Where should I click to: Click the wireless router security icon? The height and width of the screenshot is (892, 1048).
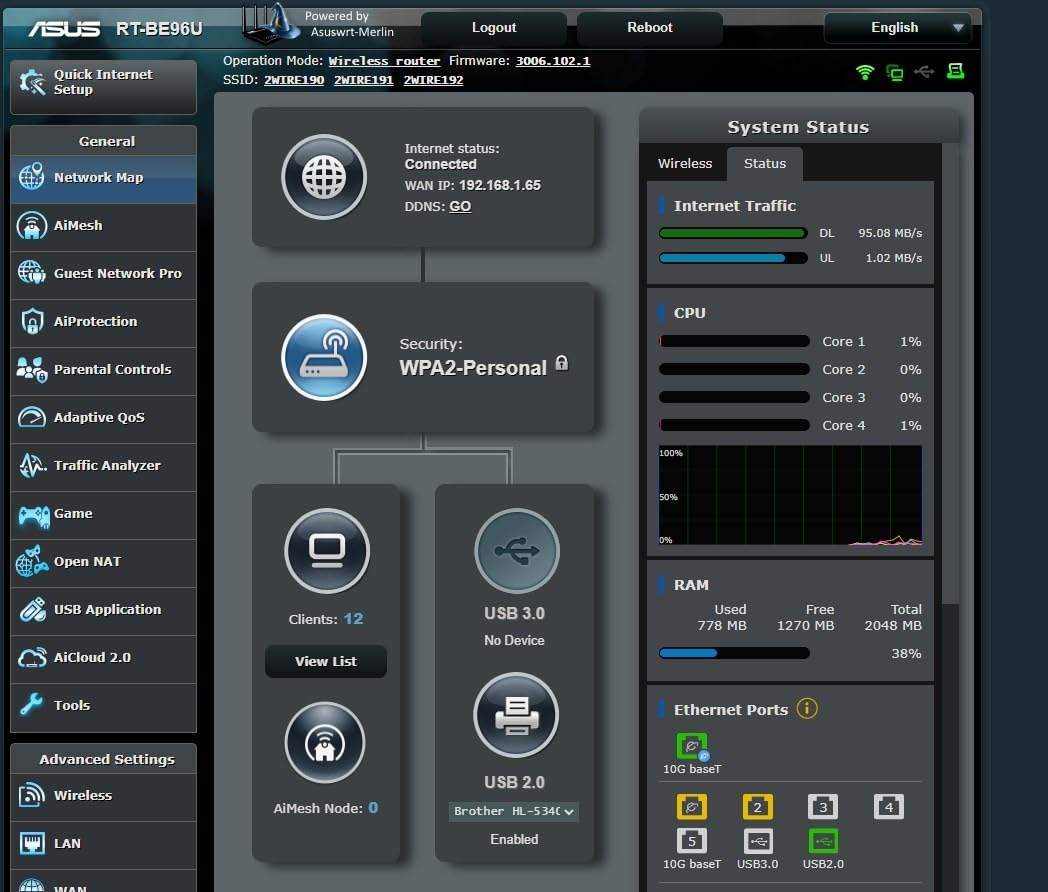[324, 357]
